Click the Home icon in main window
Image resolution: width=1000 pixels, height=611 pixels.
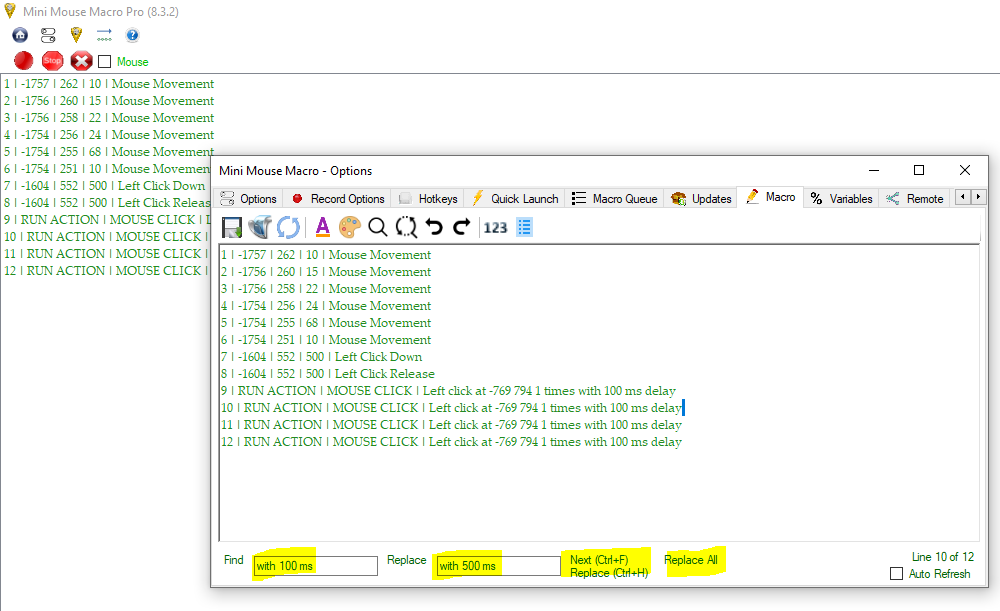[x=20, y=35]
